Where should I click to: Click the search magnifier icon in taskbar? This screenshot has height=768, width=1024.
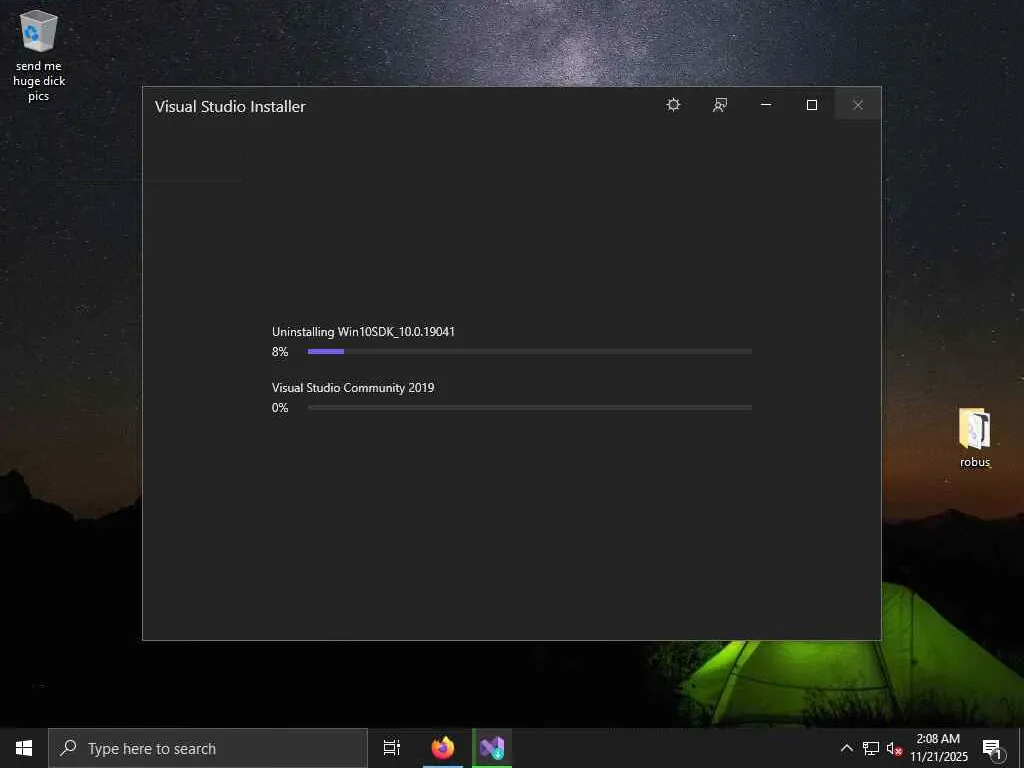point(68,748)
